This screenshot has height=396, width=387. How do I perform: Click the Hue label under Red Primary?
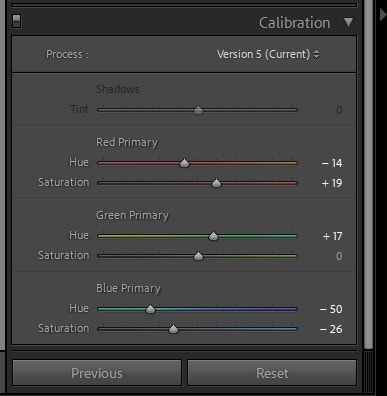79,162
